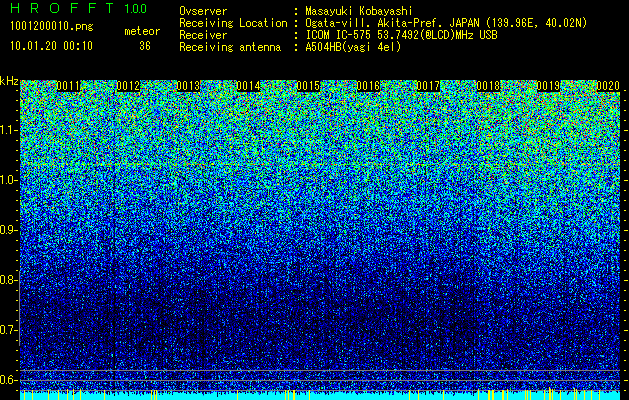
Task: Click the kHz axis unit label
Action: [9, 81]
